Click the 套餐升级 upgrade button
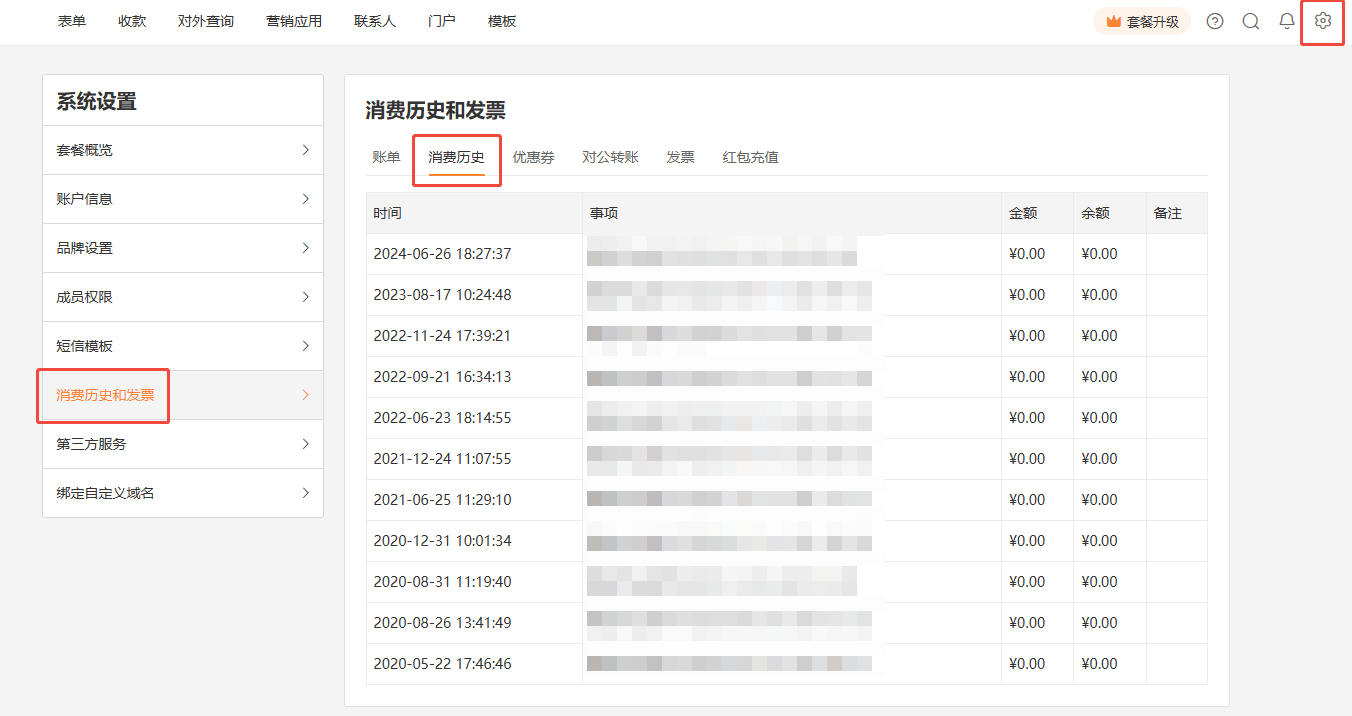Screen dimensions: 1352x716 [1142, 21]
